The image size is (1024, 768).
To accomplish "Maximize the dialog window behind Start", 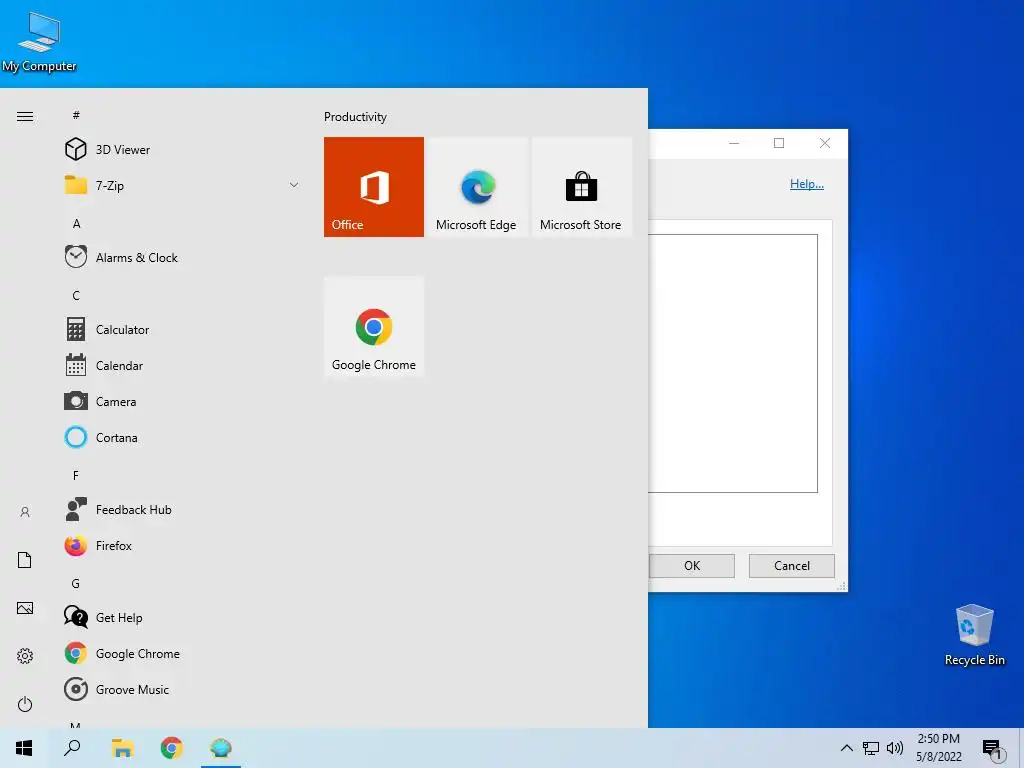I will 779,143.
